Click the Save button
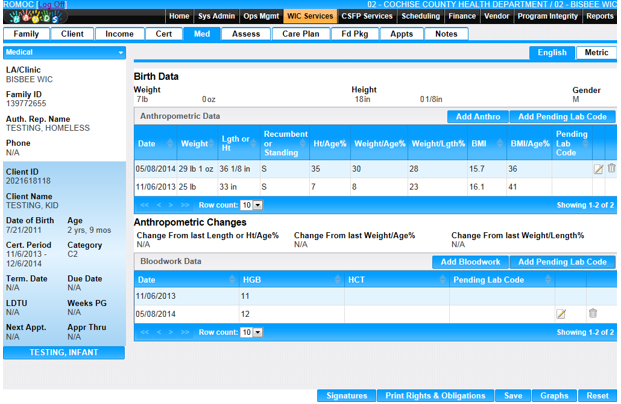 click(513, 396)
